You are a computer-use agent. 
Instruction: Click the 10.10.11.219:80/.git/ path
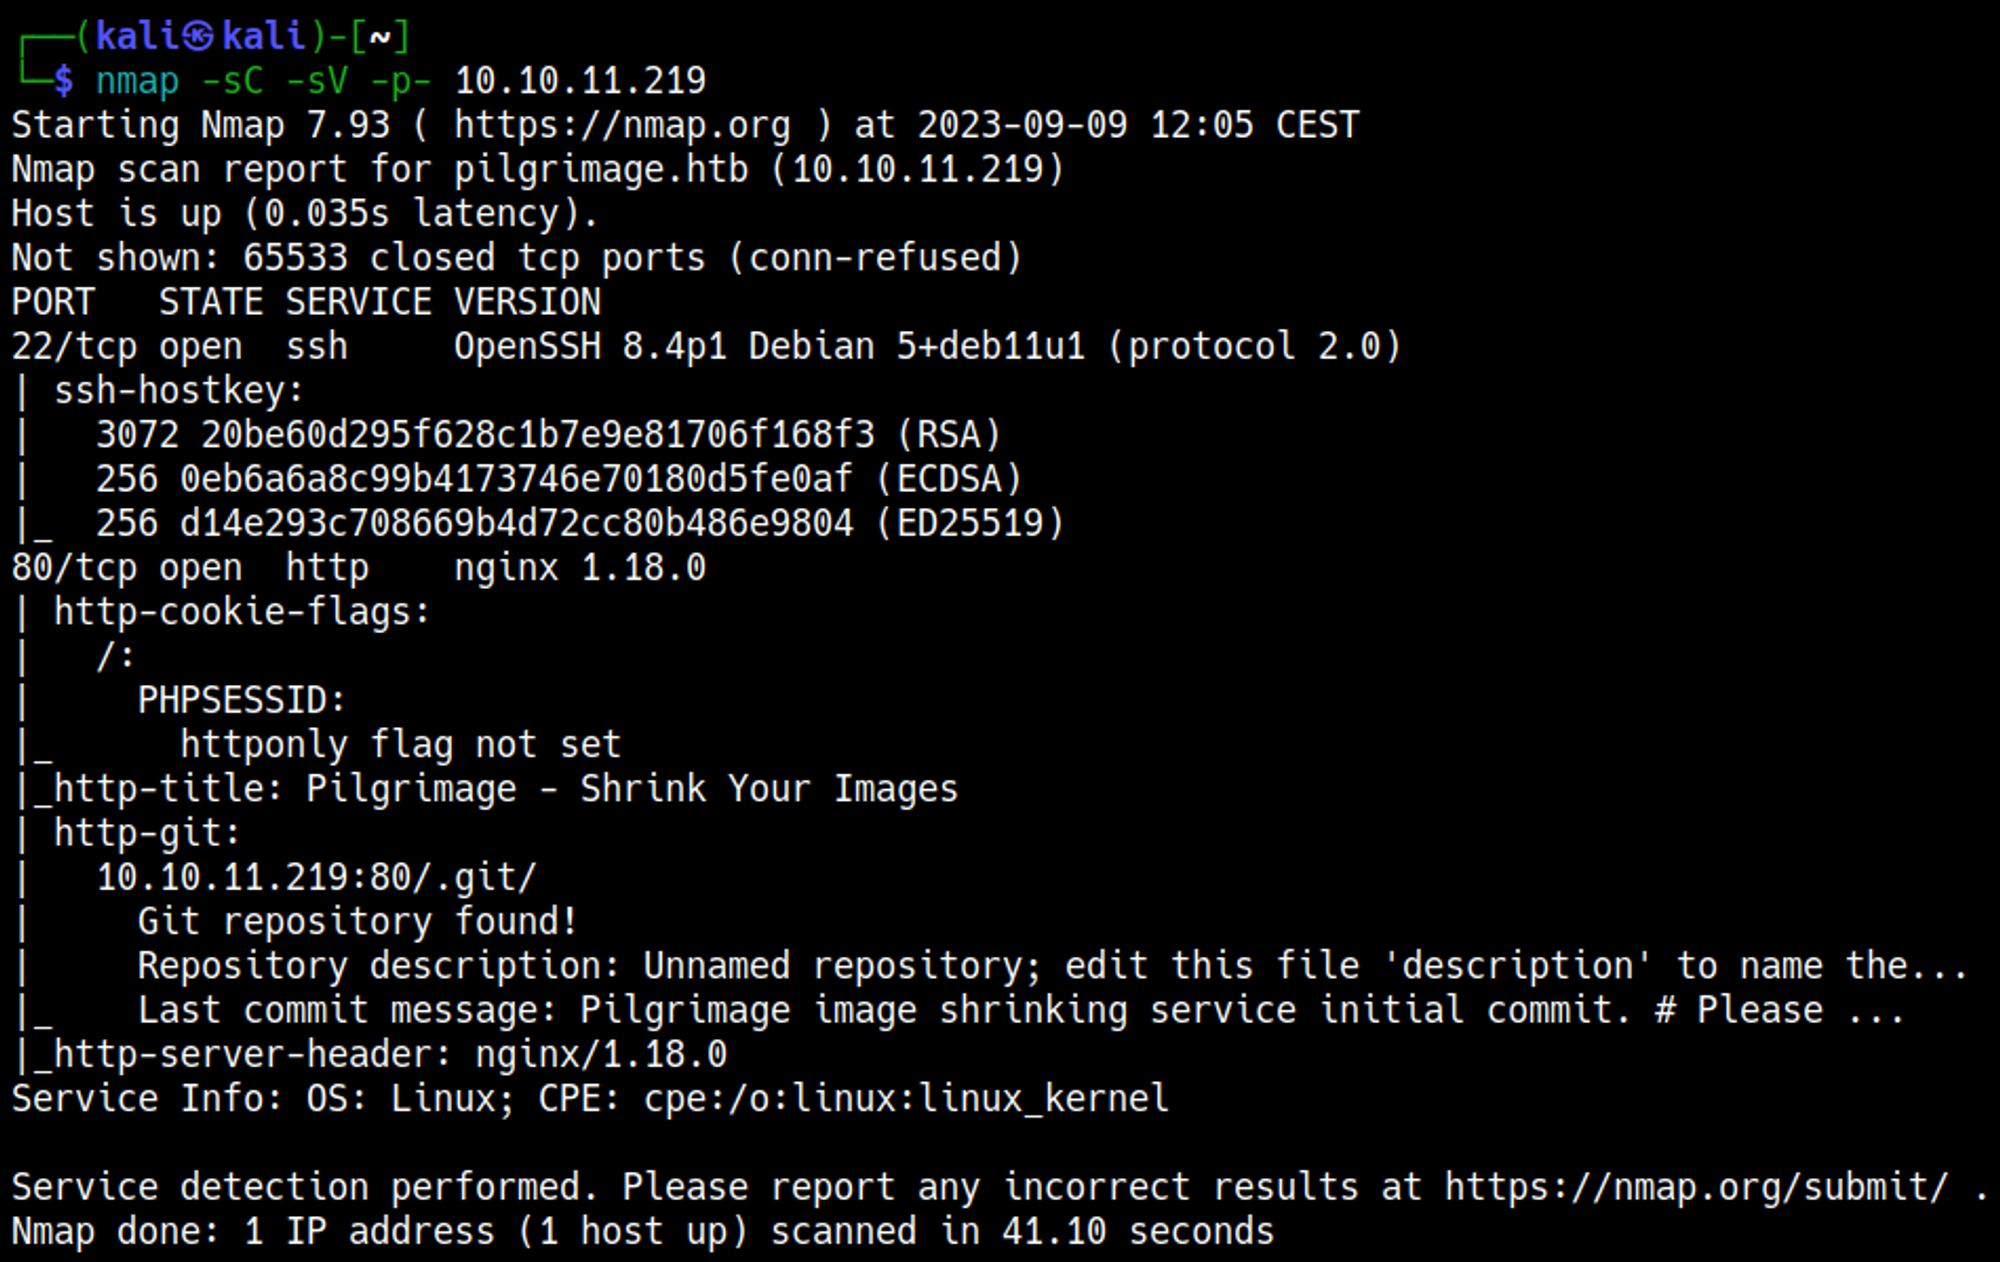tap(316, 877)
